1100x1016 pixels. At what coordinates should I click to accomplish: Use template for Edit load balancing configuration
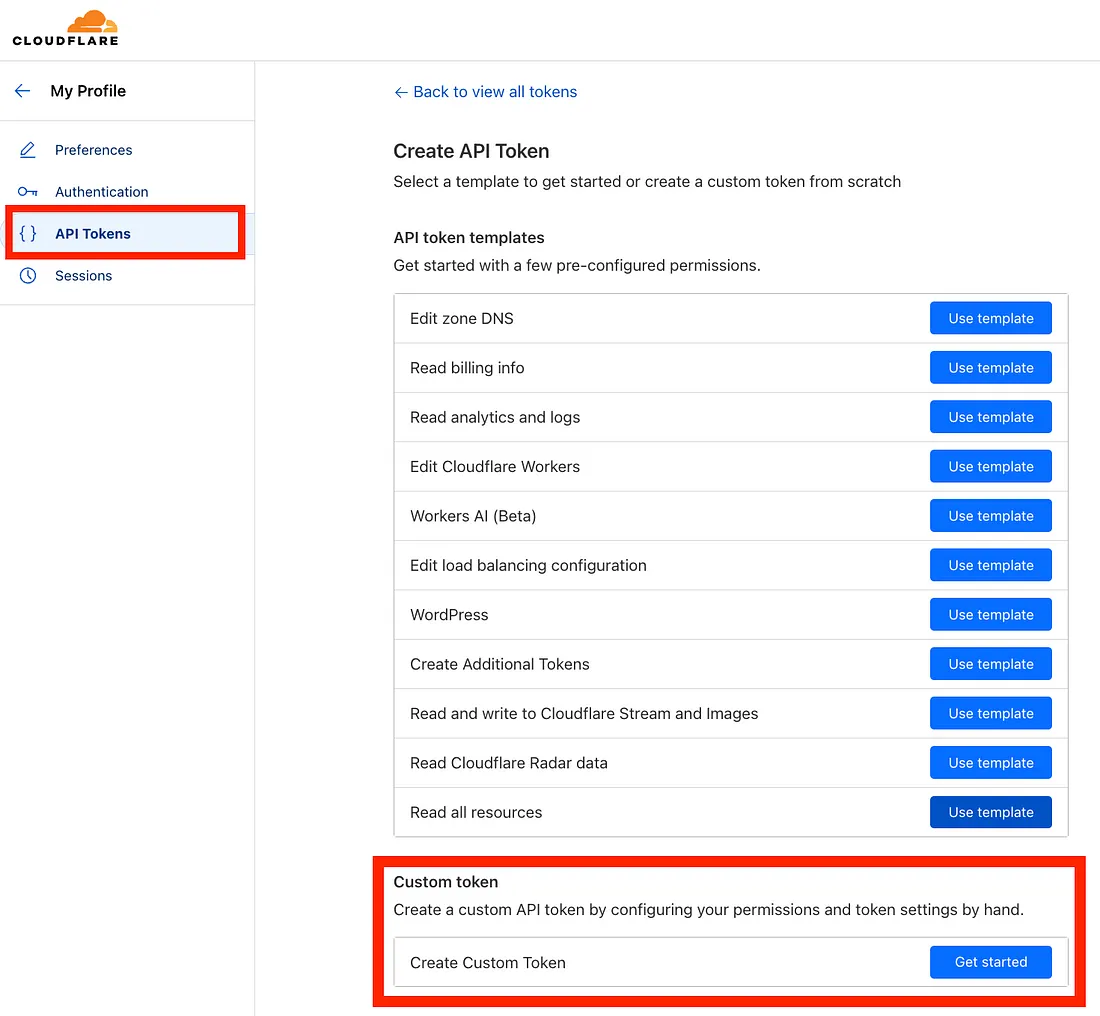tap(991, 566)
